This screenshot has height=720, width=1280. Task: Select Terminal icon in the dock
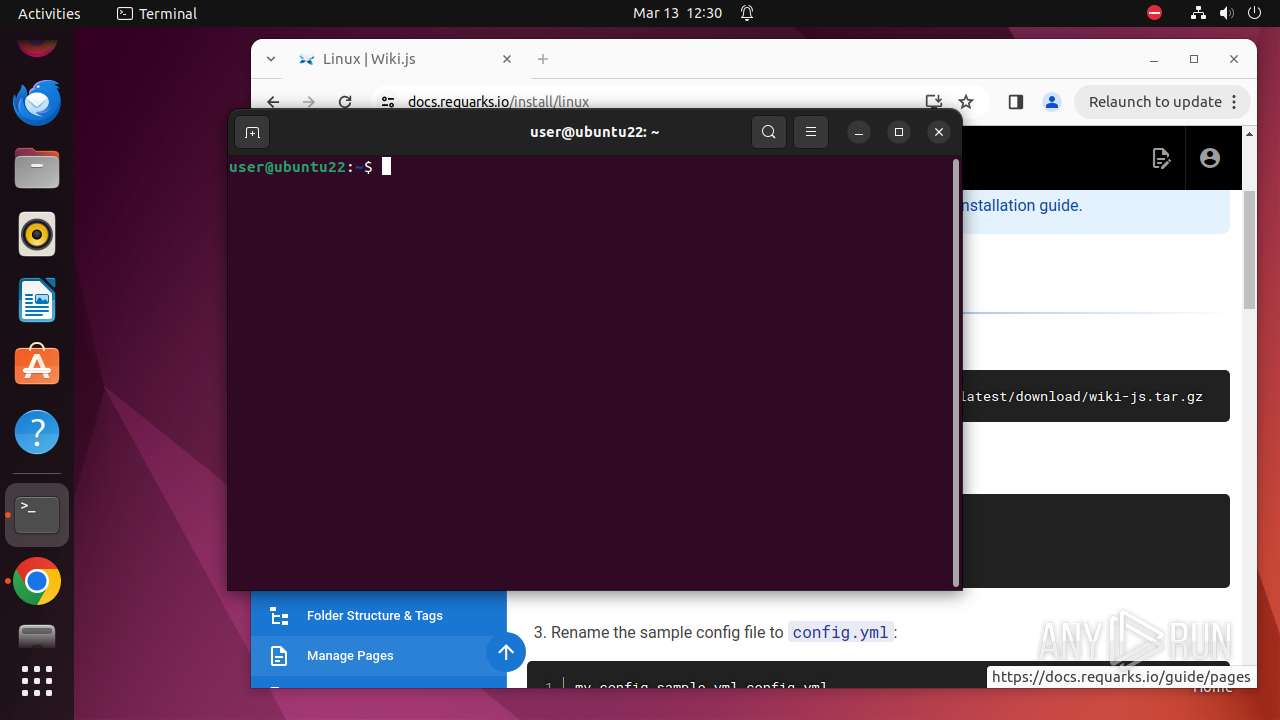pyautogui.click(x=37, y=515)
